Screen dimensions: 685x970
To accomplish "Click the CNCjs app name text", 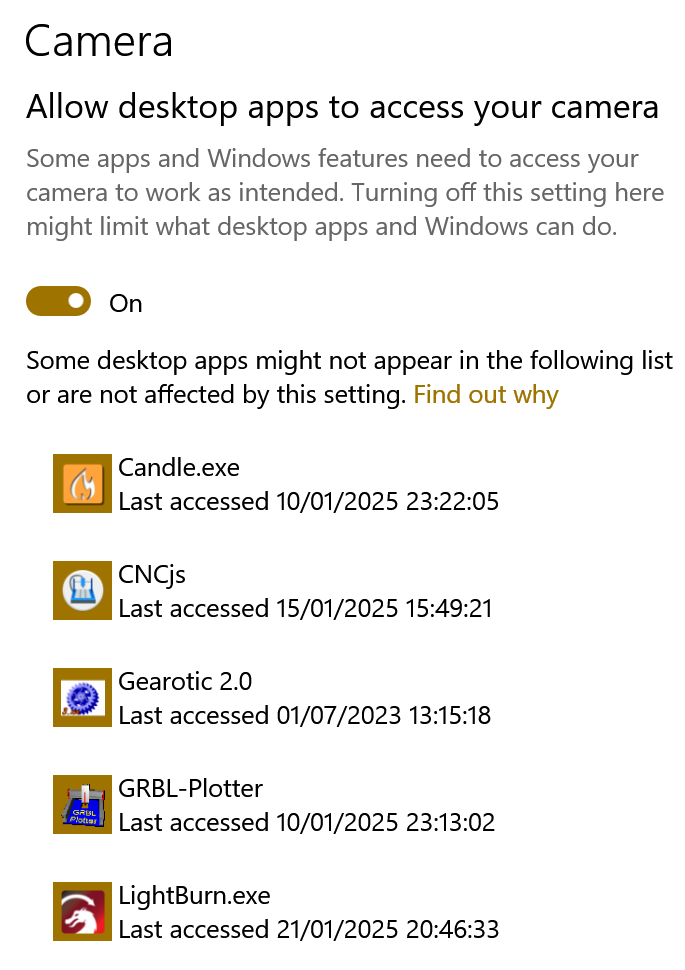I will pos(152,575).
